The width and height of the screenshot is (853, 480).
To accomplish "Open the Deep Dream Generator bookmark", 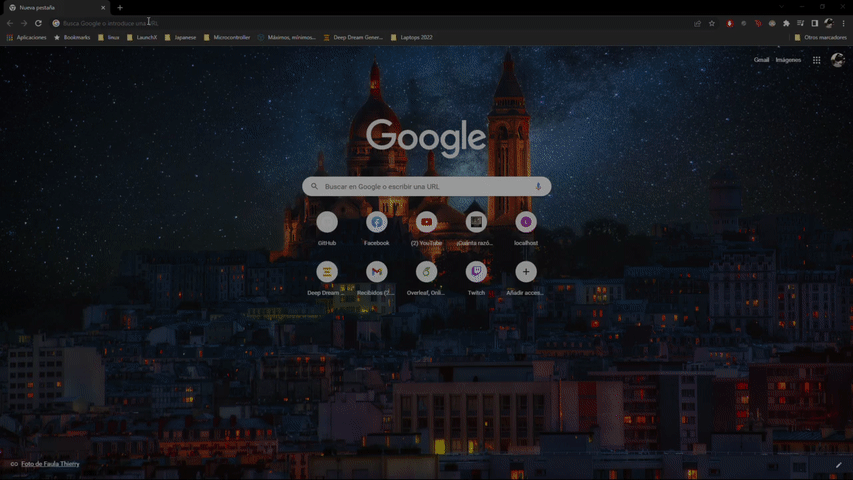I will [353, 38].
